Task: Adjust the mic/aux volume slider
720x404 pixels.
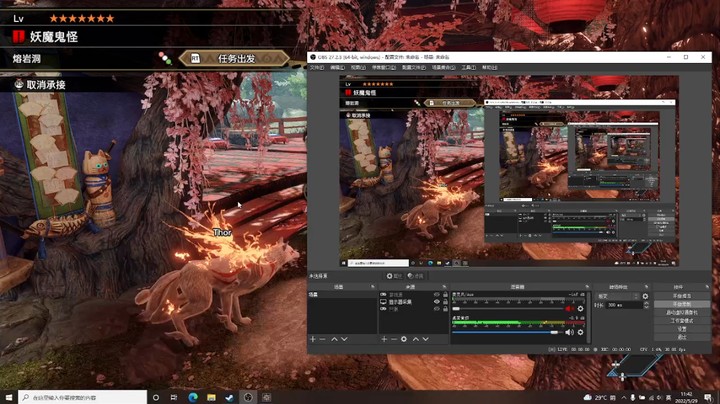Action: [508, 309]
